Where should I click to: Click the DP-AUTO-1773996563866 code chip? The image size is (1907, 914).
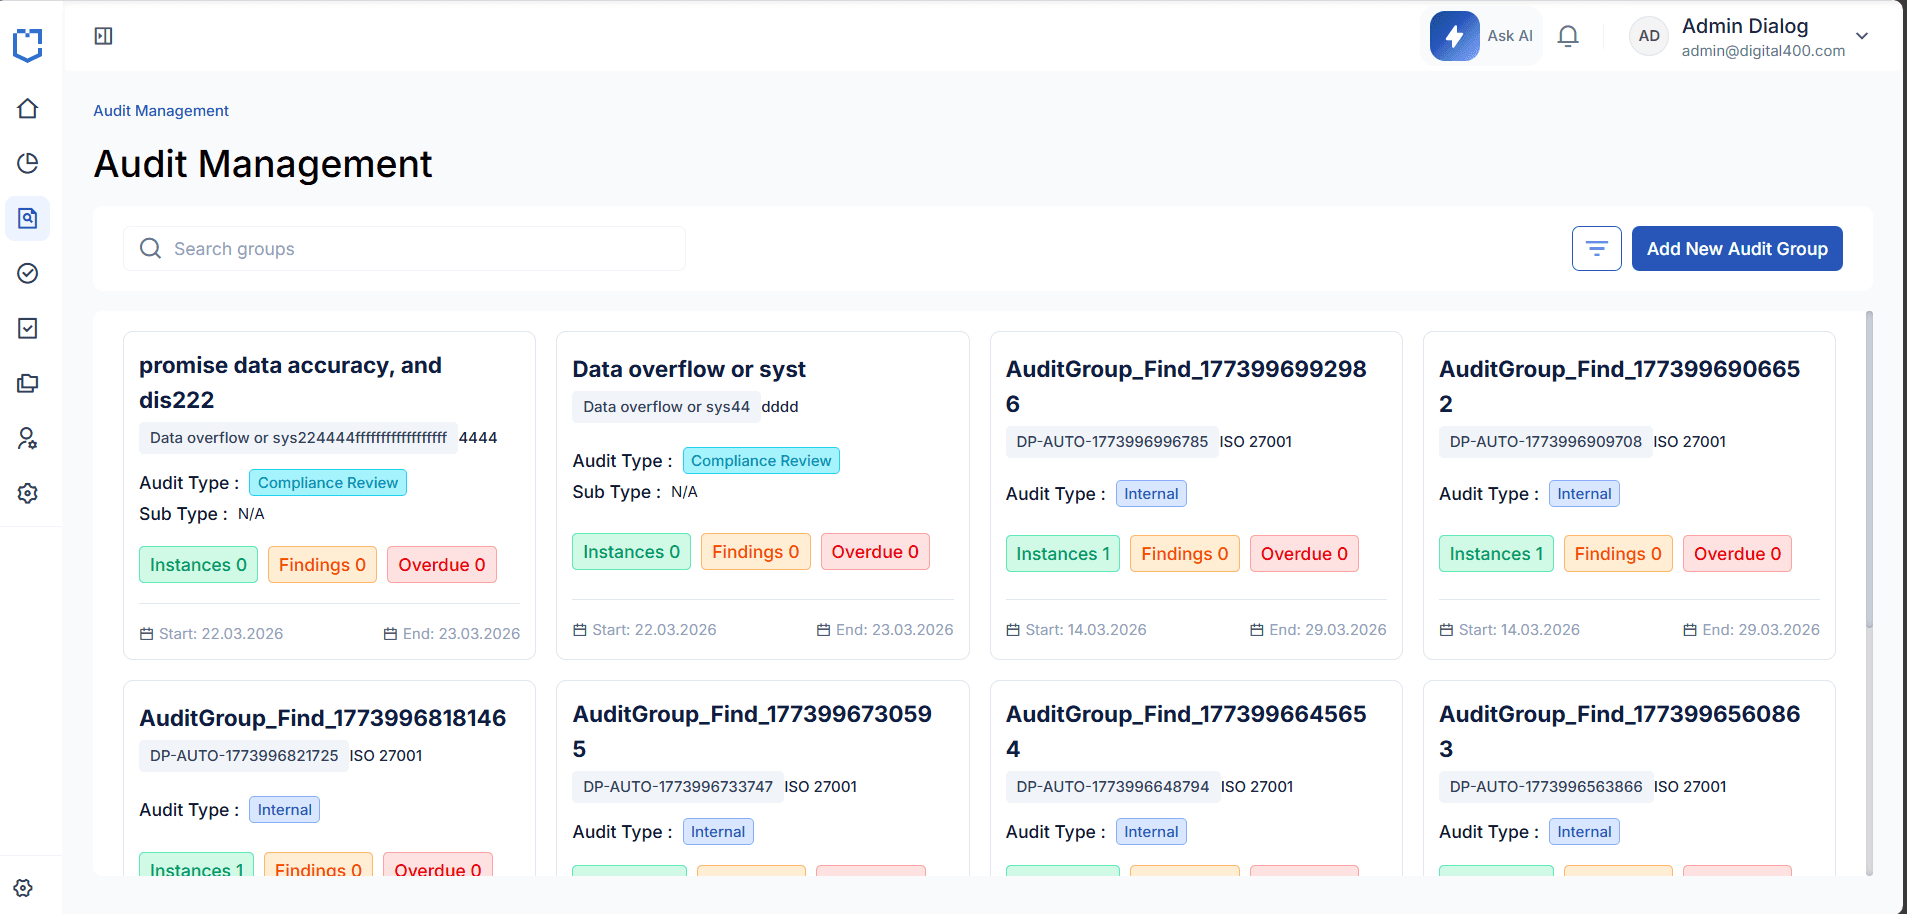(1545, 787)
